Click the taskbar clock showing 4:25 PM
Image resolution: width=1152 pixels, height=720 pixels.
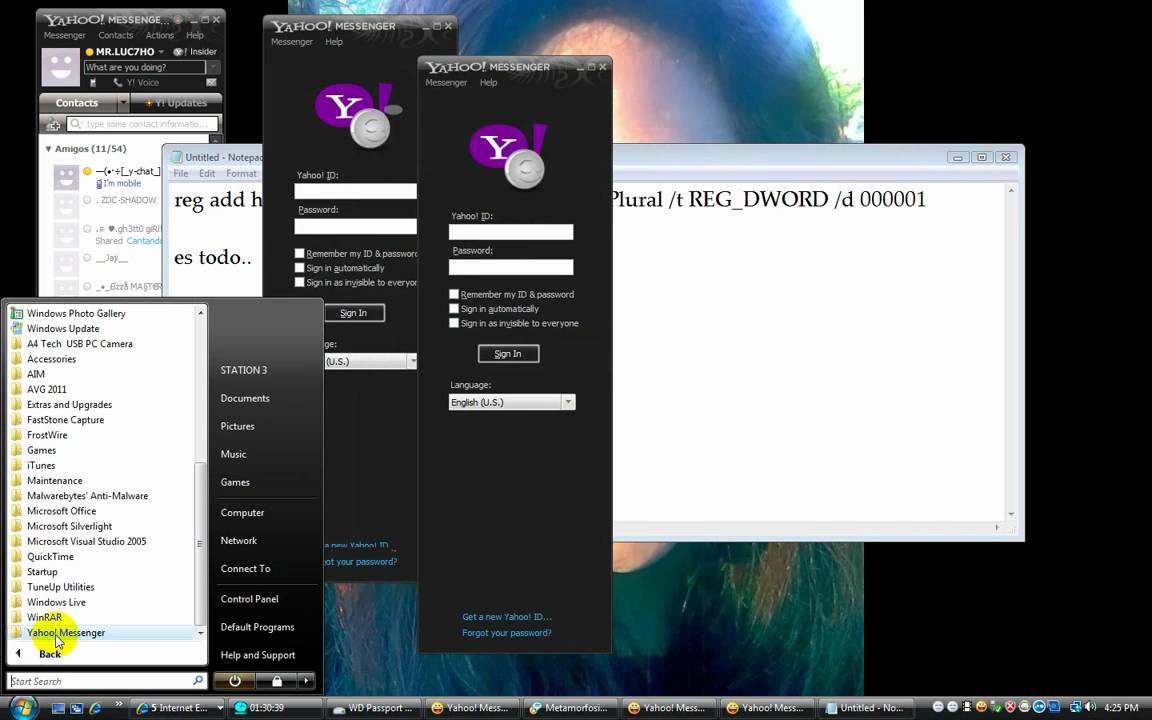point(1120,708)
